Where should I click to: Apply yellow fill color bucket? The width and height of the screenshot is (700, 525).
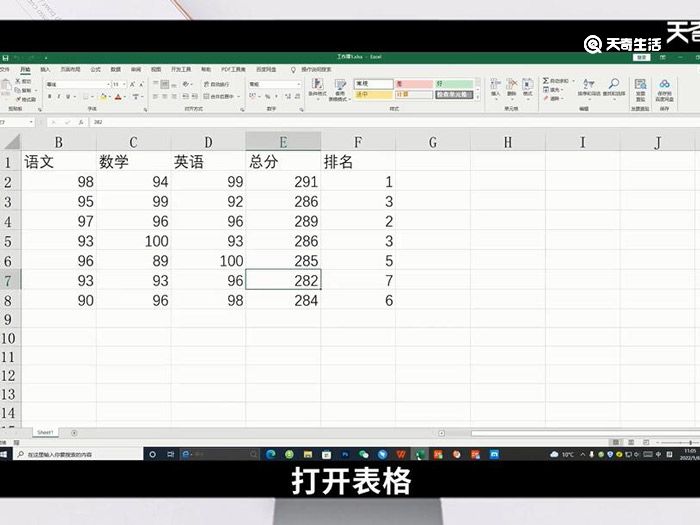(104, 96)
